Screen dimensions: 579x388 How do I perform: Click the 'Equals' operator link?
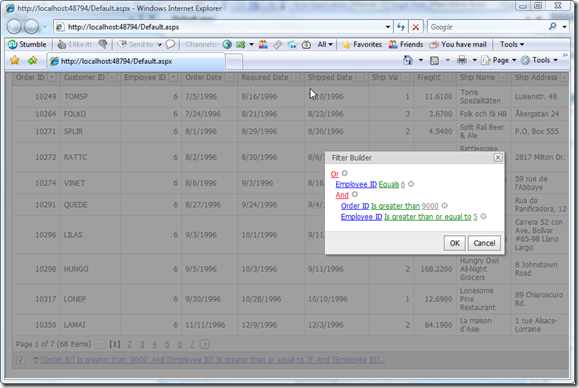pyautogui.click(x=389, y=184)
